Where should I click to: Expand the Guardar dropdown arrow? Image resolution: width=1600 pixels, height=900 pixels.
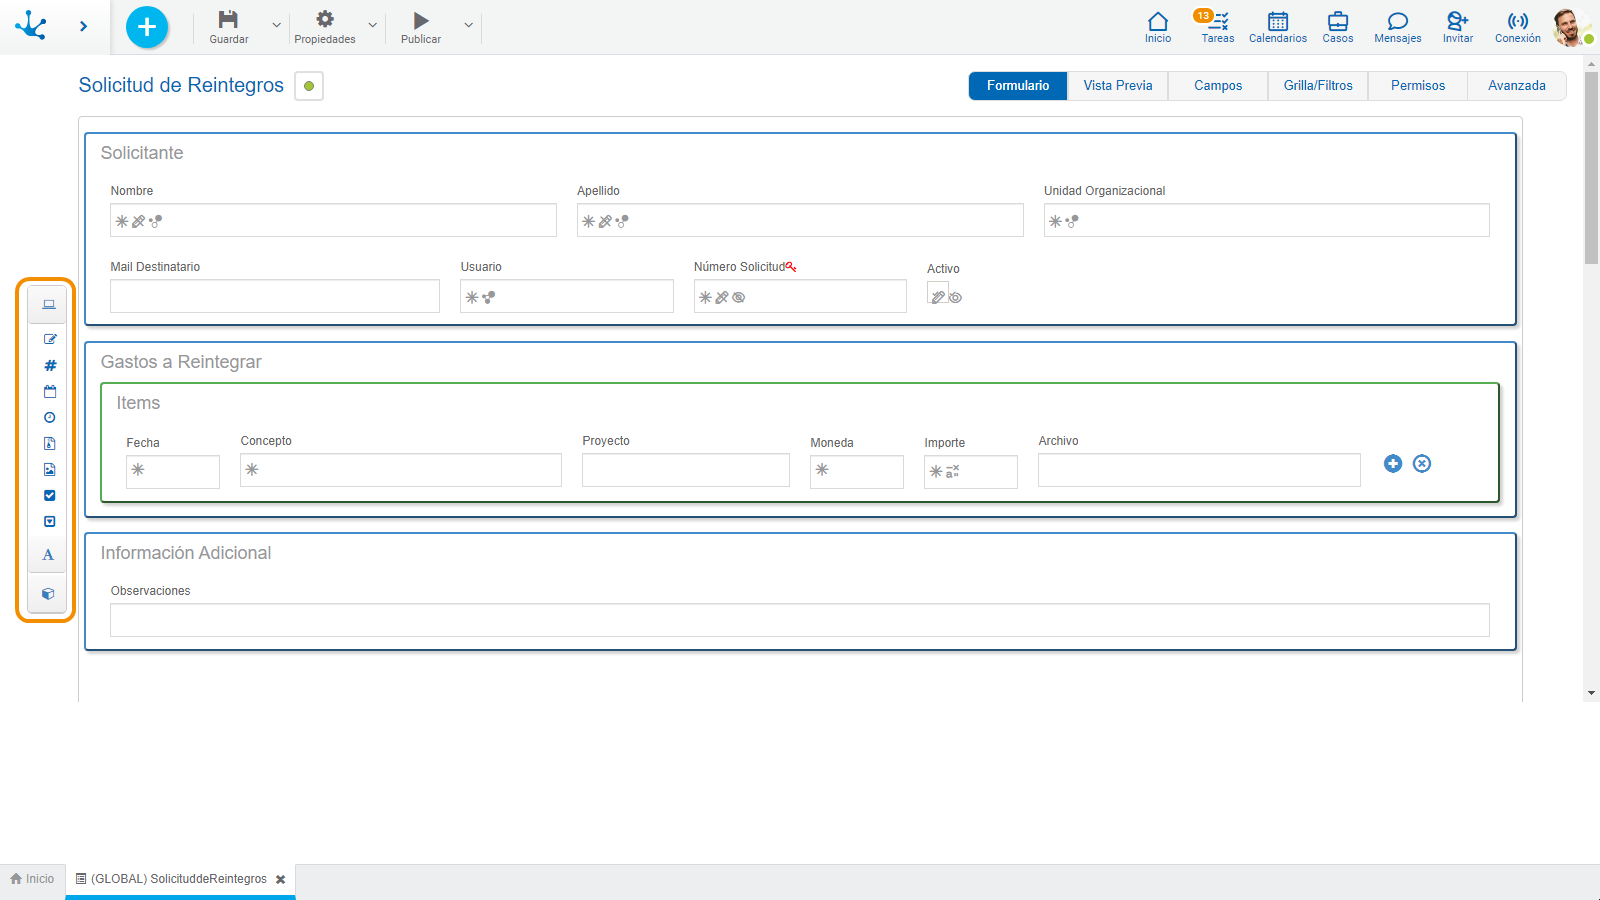[x=277, y=26]
